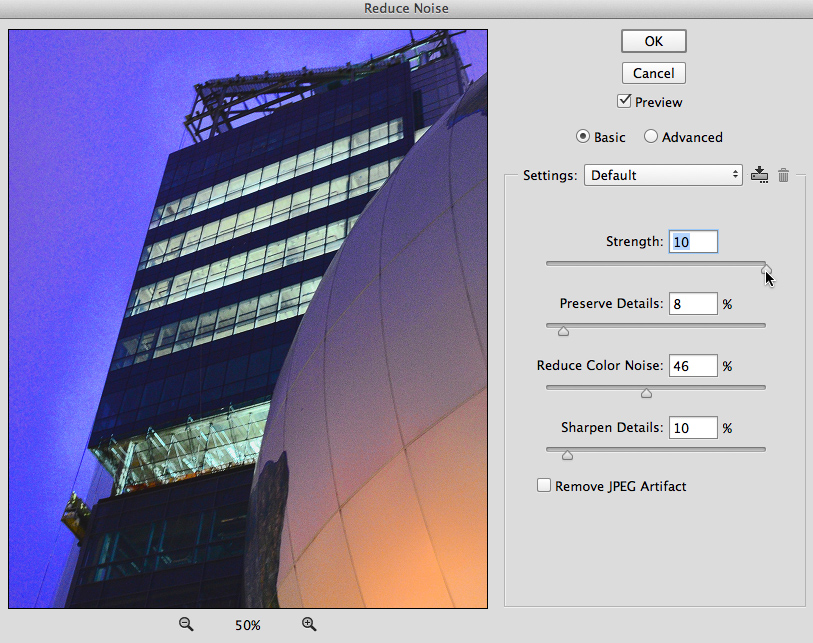Image resolution: width=813 pixels, height=643 pixels.
Task: Click OK to apply noise reduction
Action: [x=653, y=41]
